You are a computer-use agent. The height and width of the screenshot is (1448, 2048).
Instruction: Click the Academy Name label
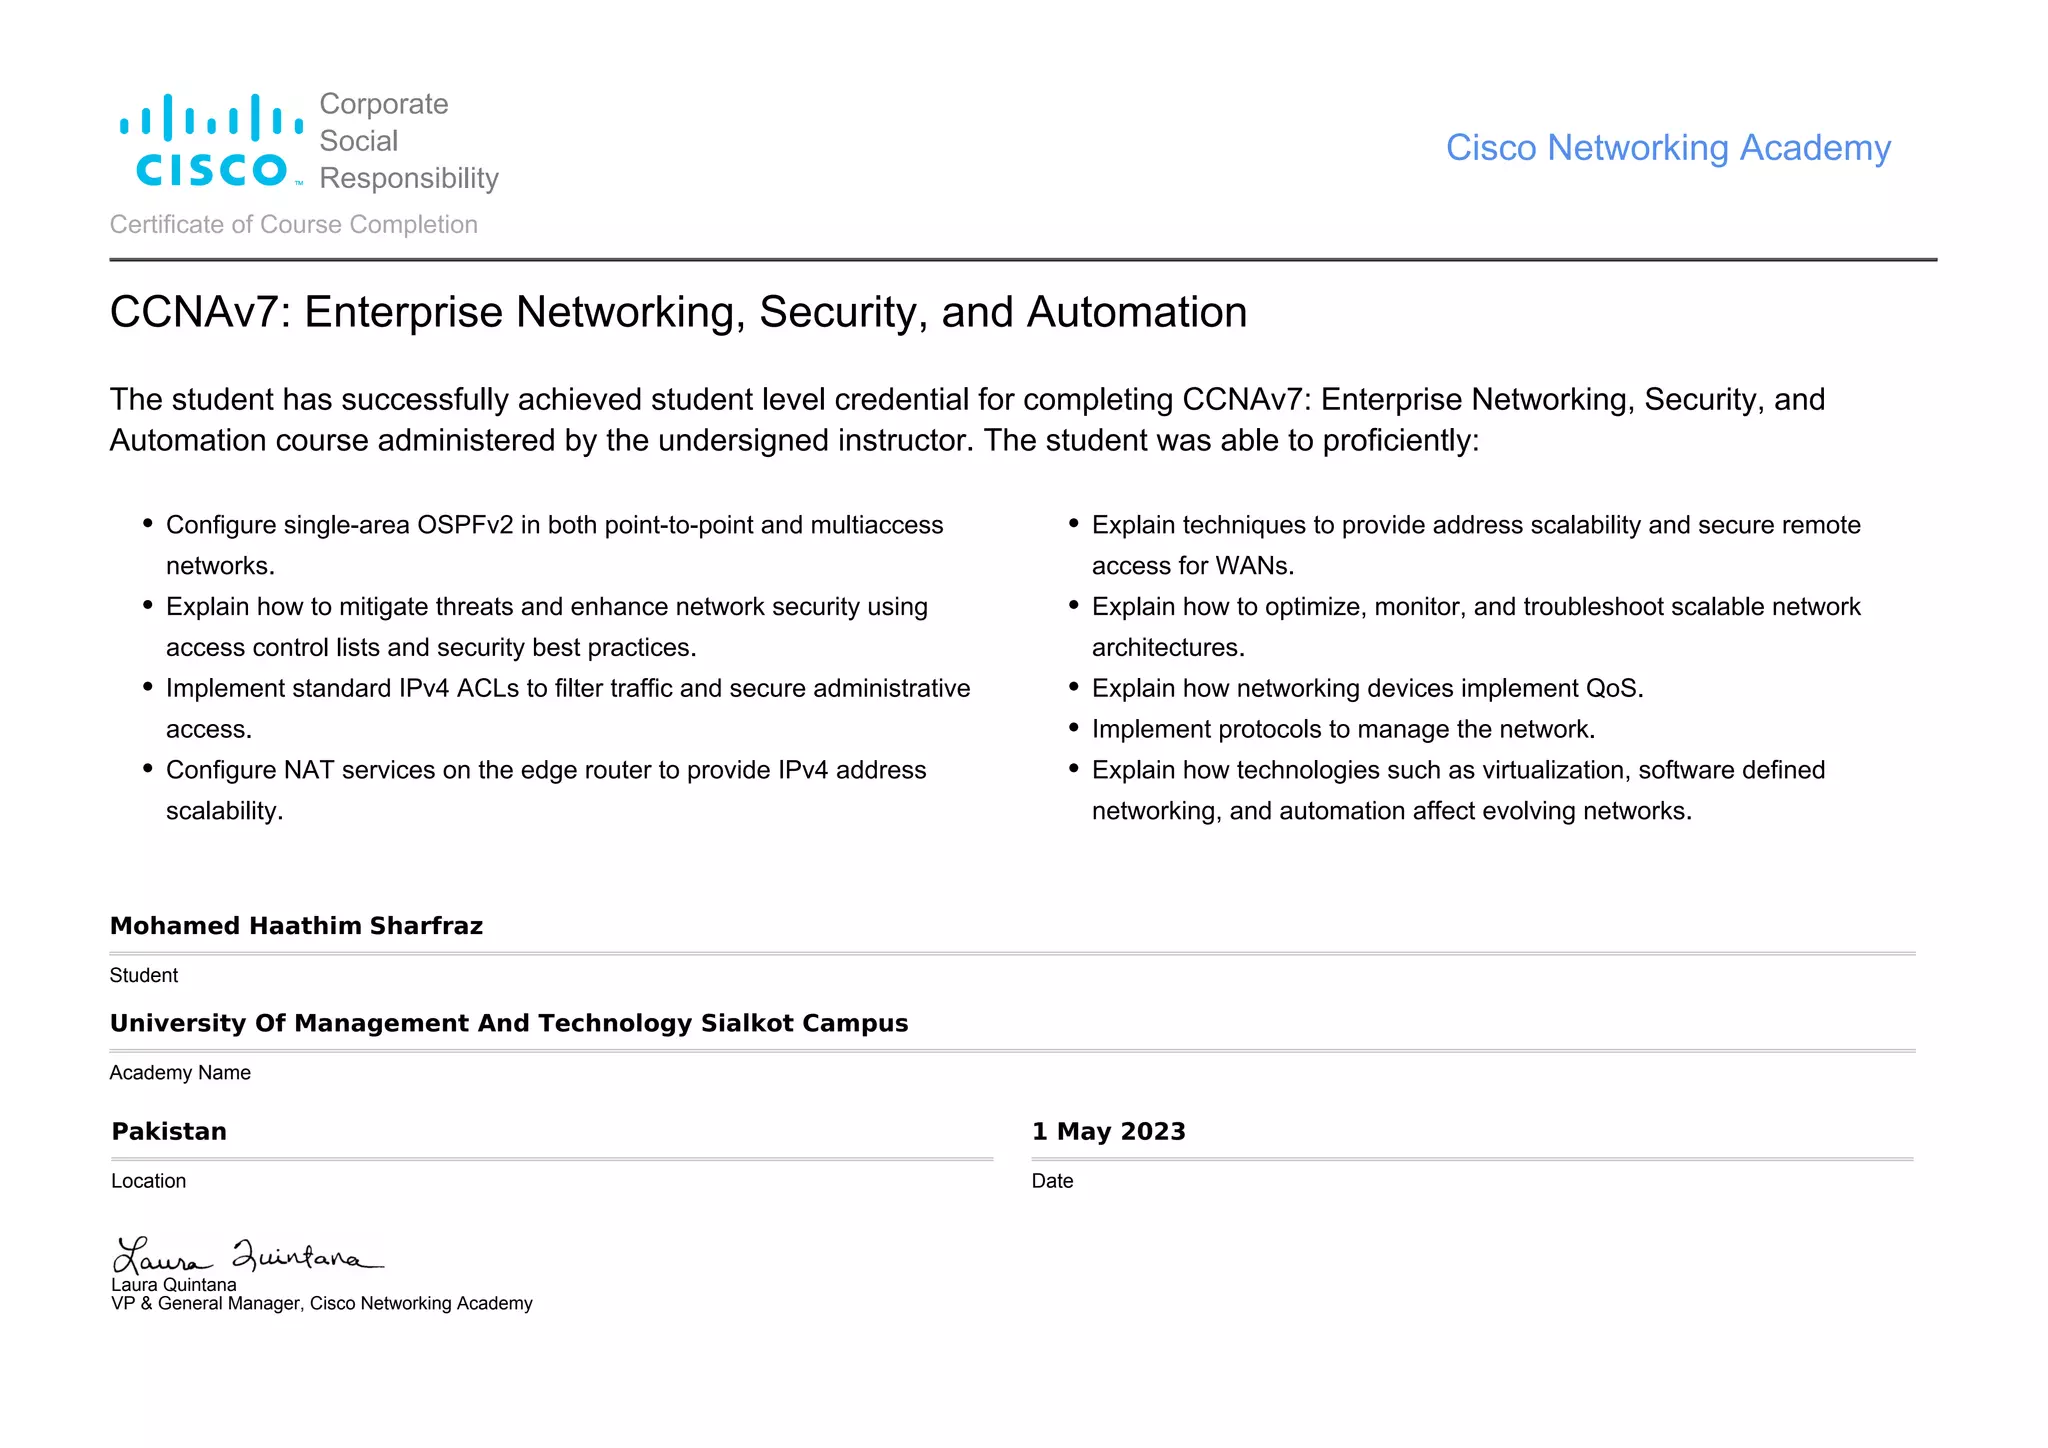click(x=180, y=1072)
